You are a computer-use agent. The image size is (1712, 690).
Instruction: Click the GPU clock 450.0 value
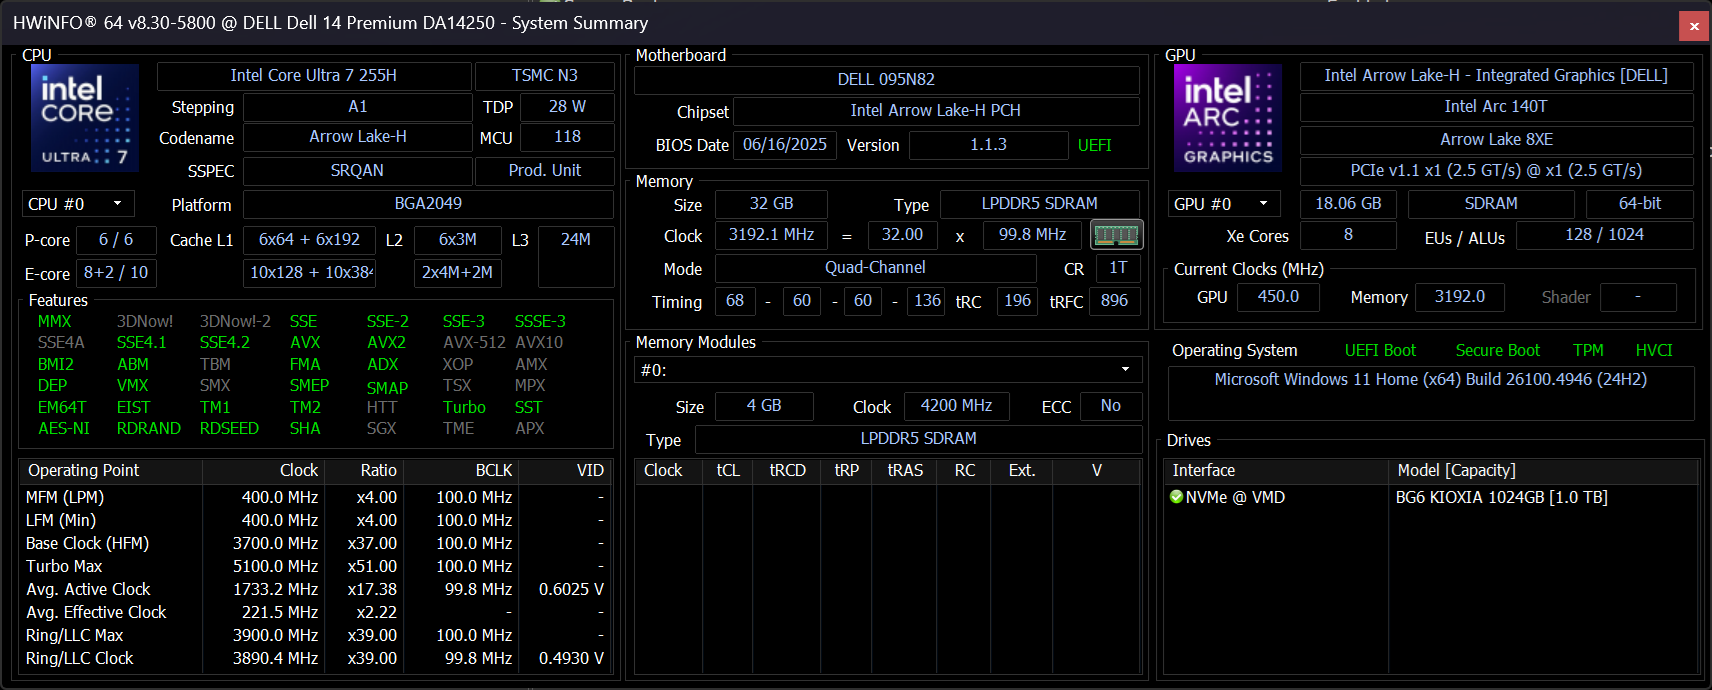tap(1278, 297)
